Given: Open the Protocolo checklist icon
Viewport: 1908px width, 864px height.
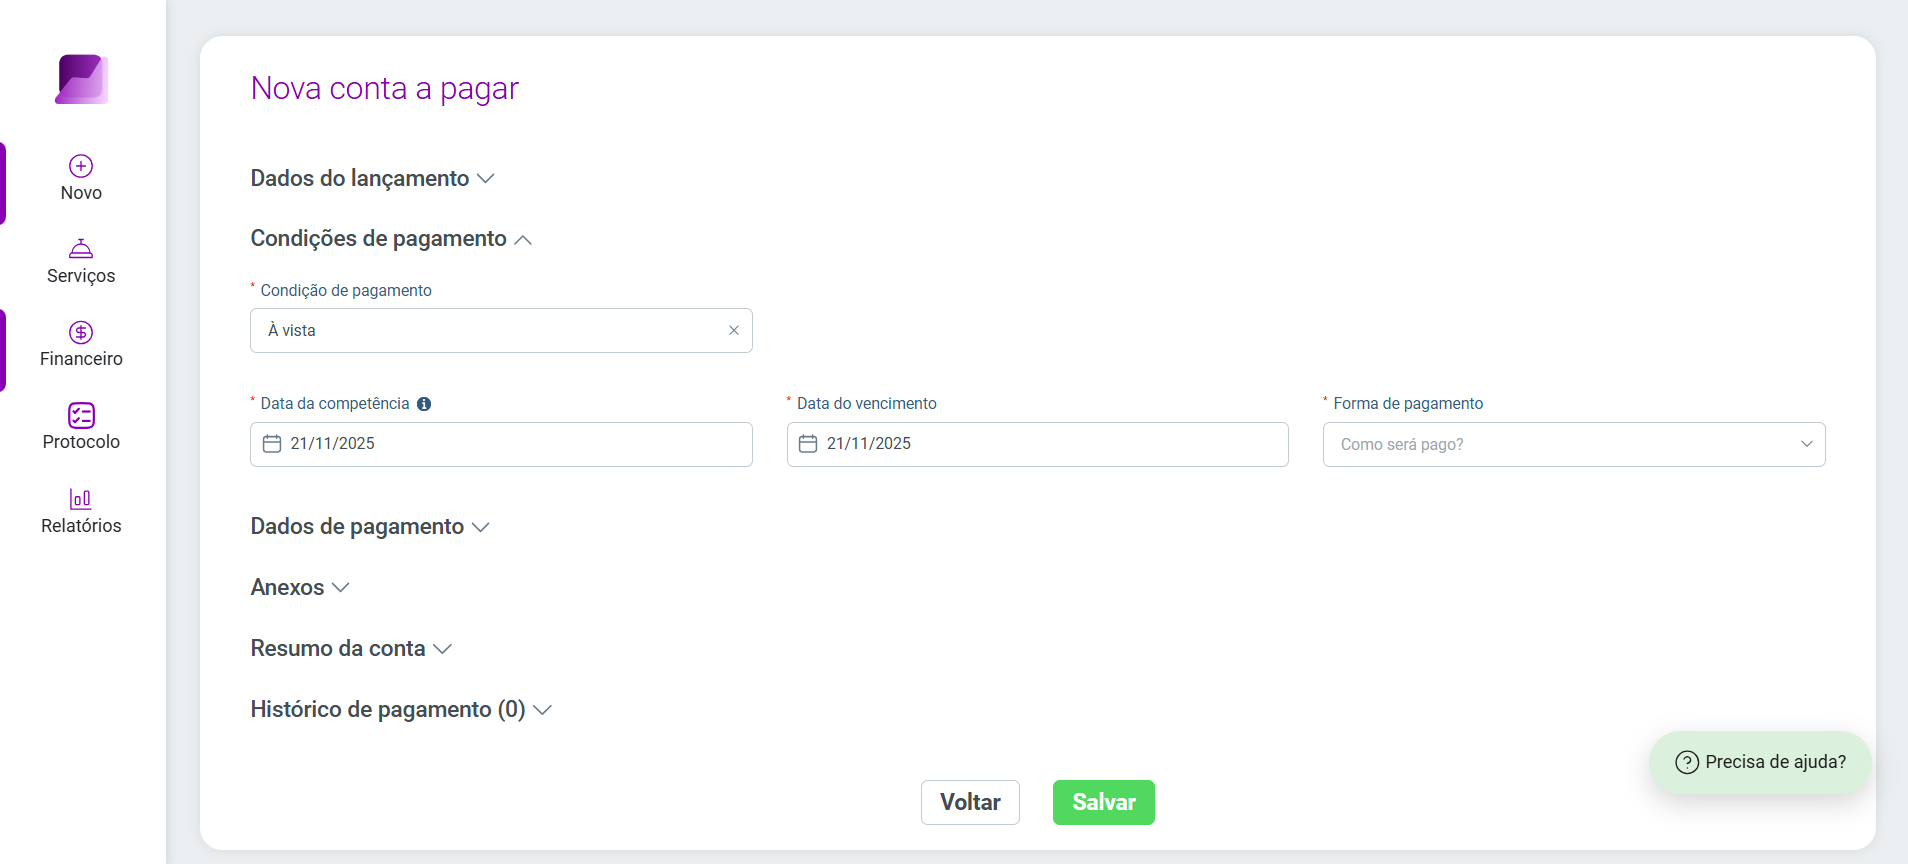Looking at the screenshot, I should pos(81,415).
